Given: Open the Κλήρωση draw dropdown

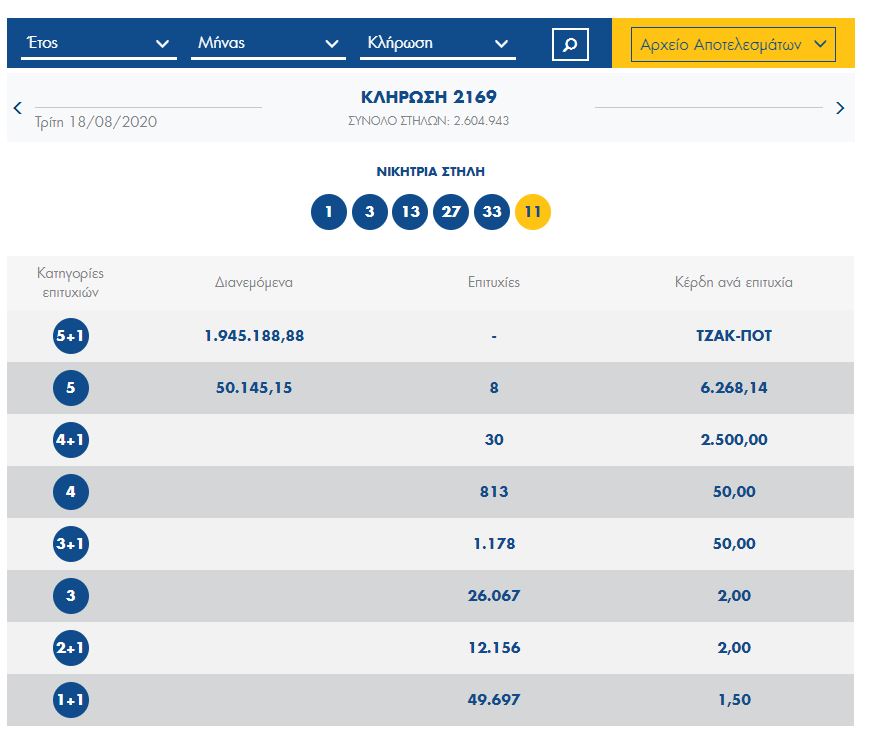Looking at the screenshot, I should click(x=437, y=44).
